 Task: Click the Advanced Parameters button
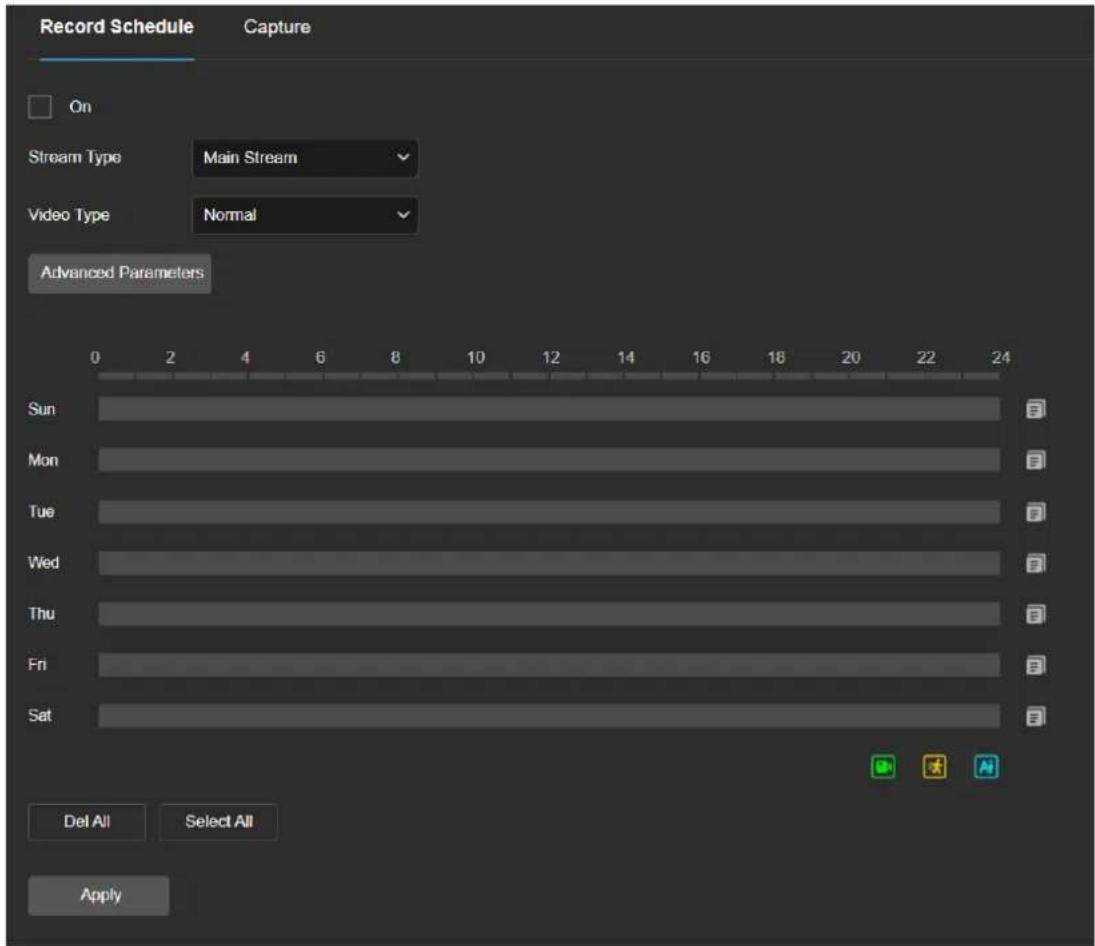[x=119, y=273]
